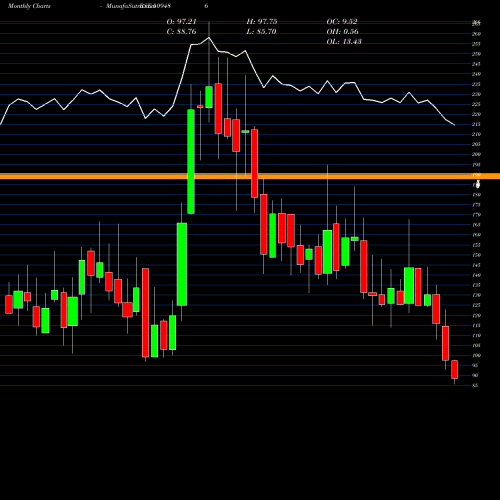Click the 260 price axis label

476,34
